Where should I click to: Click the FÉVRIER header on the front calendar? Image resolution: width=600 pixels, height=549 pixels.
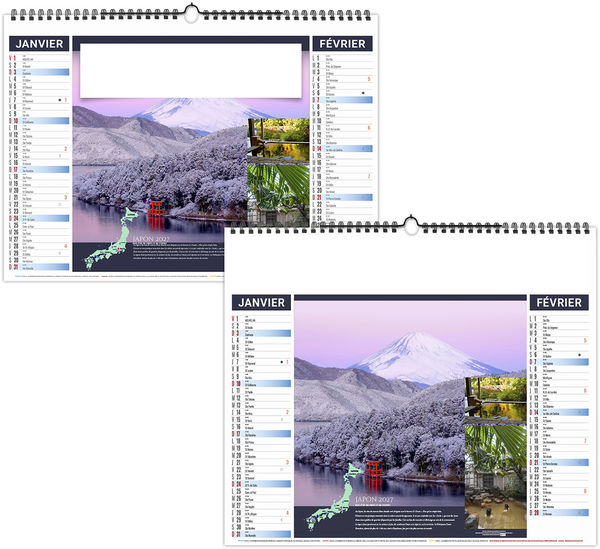(559, 303)
